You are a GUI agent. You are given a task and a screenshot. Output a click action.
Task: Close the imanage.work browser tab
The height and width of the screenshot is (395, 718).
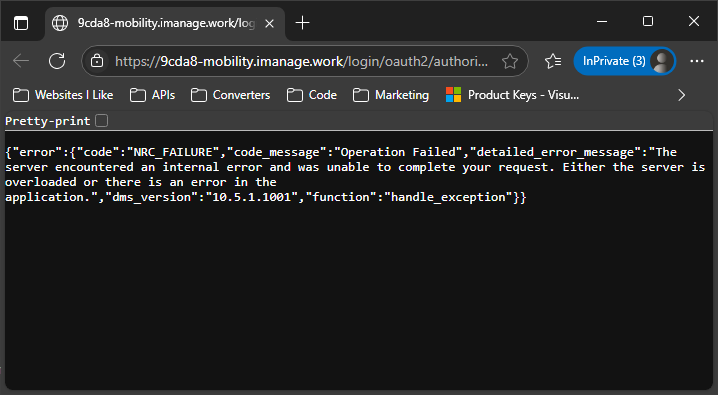pyautogui.click(x=270, y=23)
